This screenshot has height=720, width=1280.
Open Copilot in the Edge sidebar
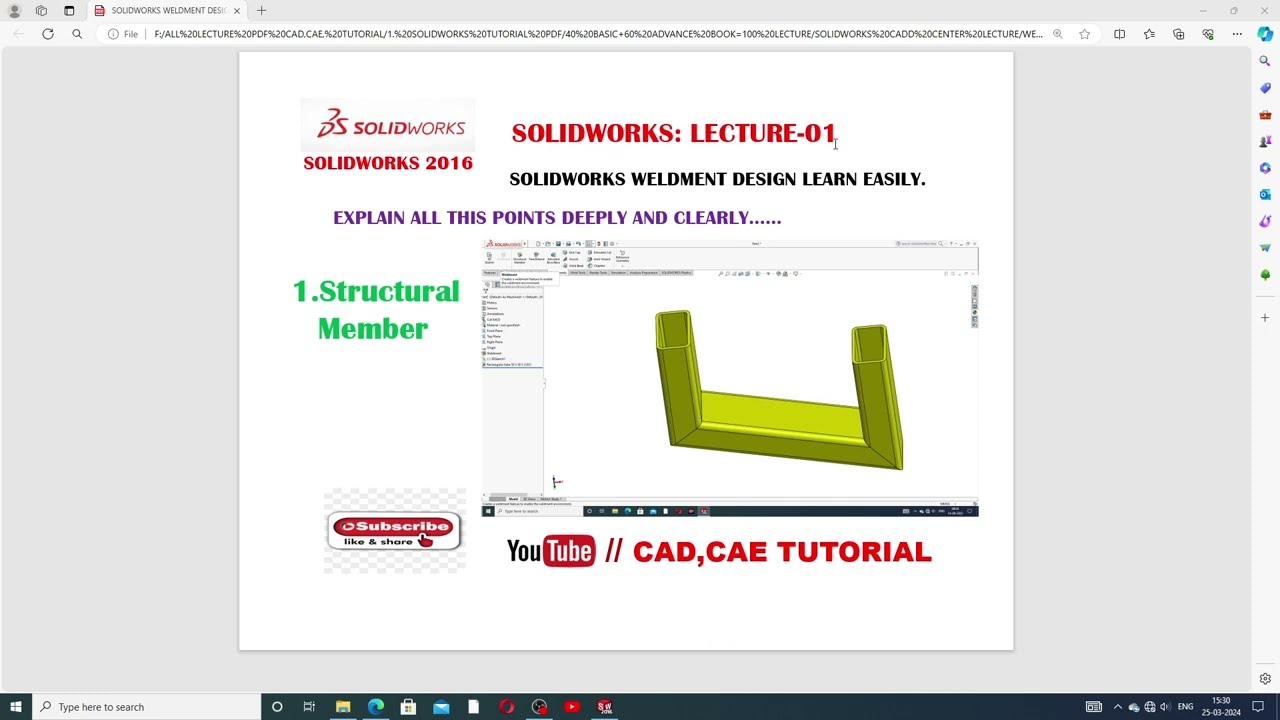(1265, 34)
